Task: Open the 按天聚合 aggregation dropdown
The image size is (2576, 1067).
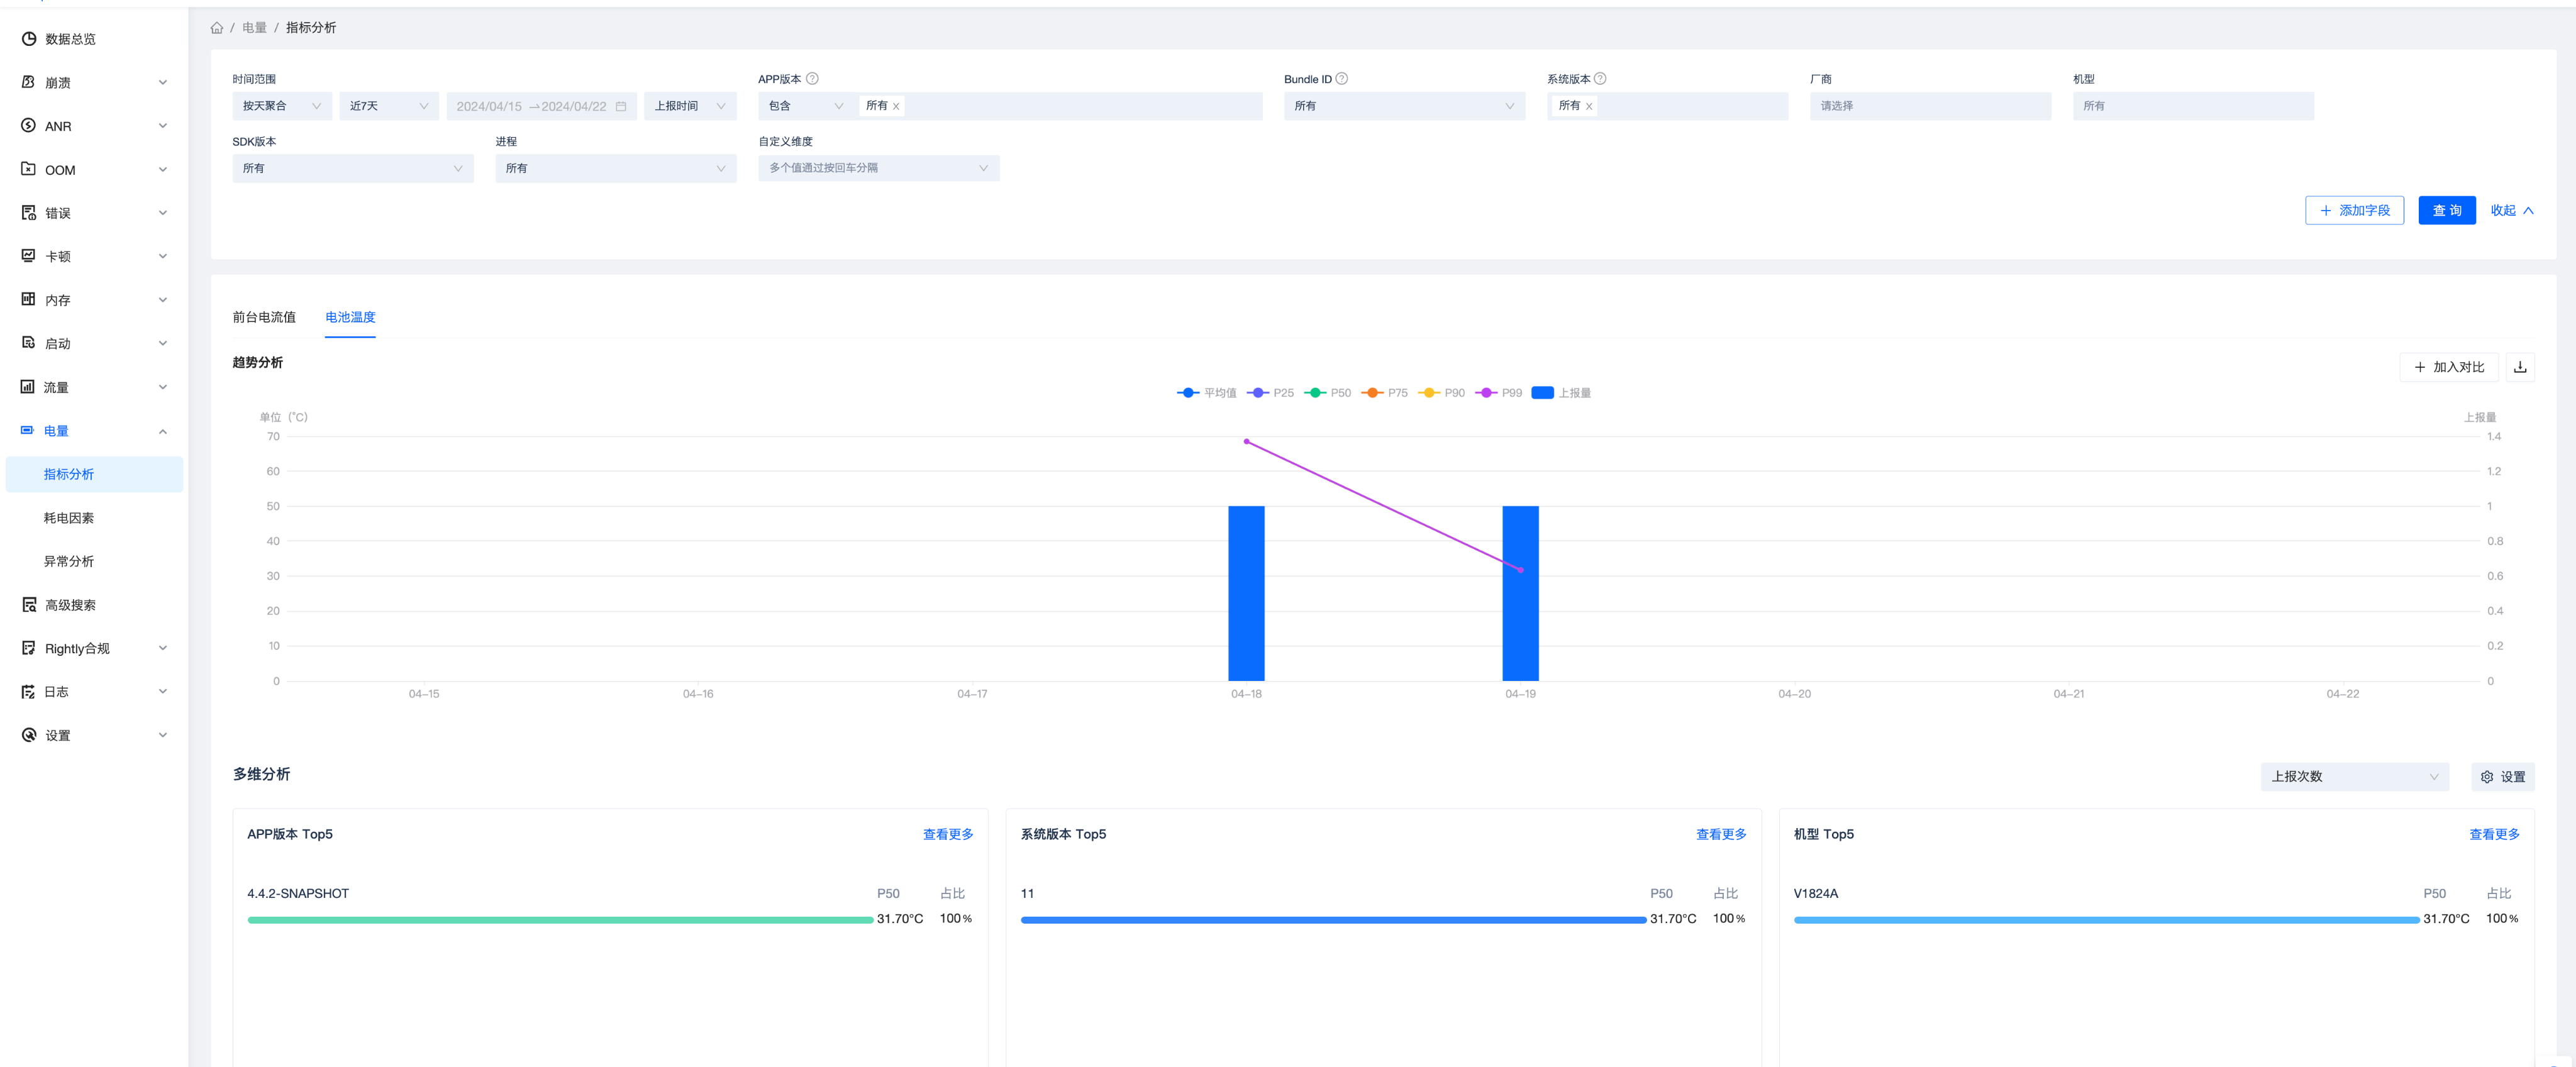Action: pyautogui.click(x=281, y=106)
